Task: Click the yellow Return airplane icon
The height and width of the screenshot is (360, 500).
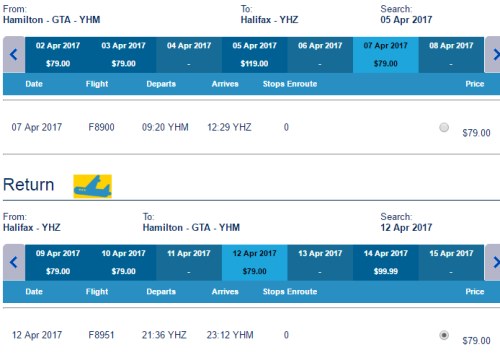Action: click(93, 186)
